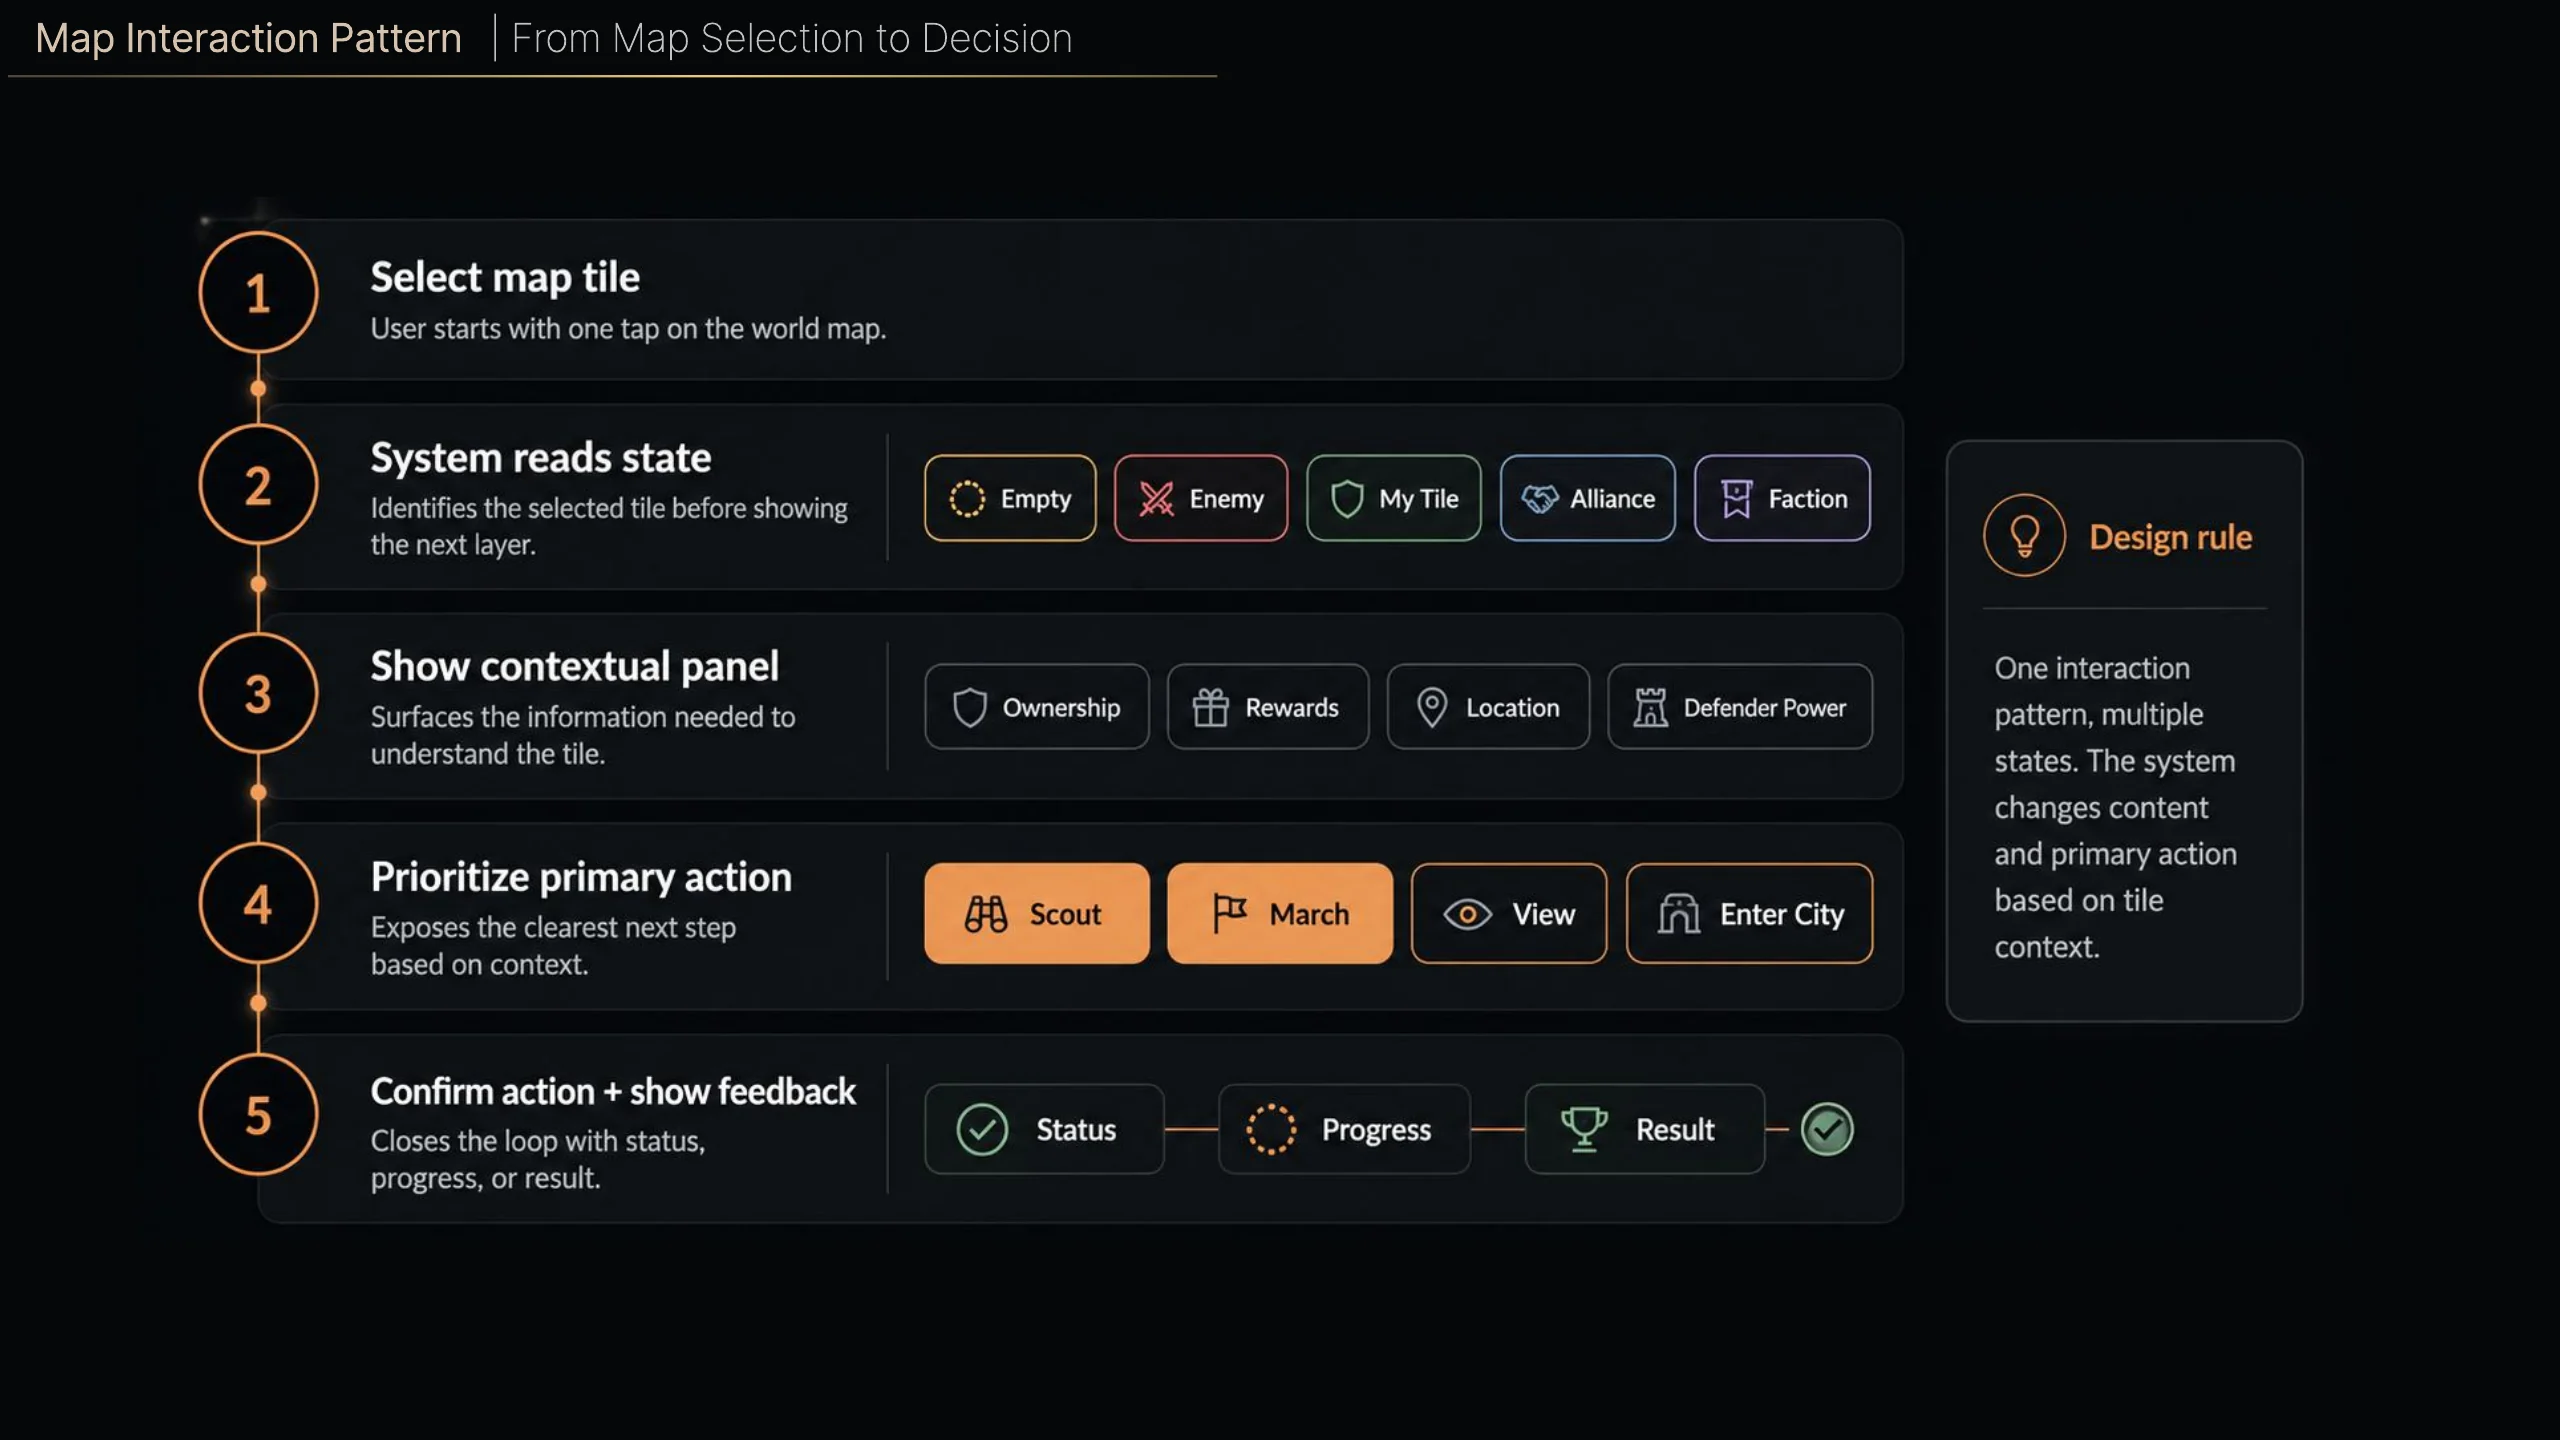The width and height of the screenshot is (2560, 1440).
Task: Click the Progress feedback step
Action: [1344, 1129]
